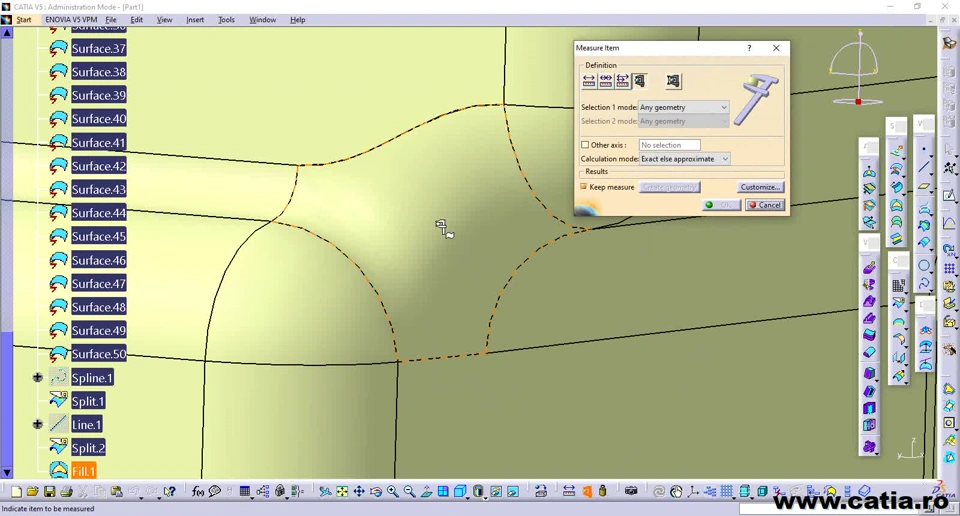This screenshot has width=960, height=516.
Task: Click the Circle tool in right toolbar
Action: (x=924, y=265)
